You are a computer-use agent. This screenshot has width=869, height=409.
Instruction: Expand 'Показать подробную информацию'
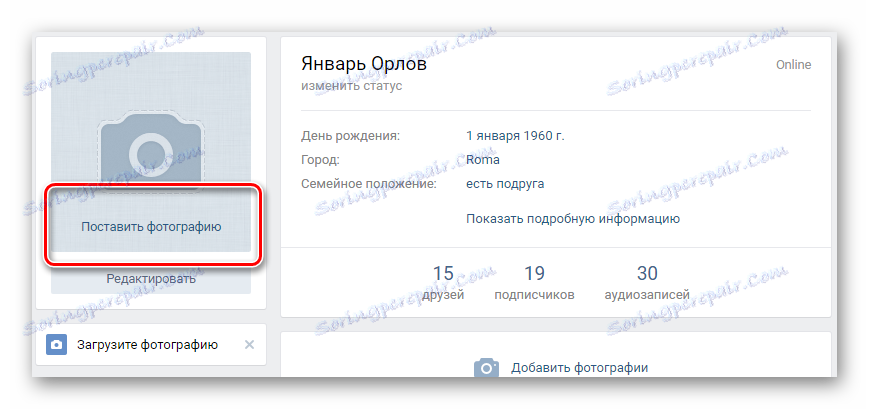click(573, 219)
